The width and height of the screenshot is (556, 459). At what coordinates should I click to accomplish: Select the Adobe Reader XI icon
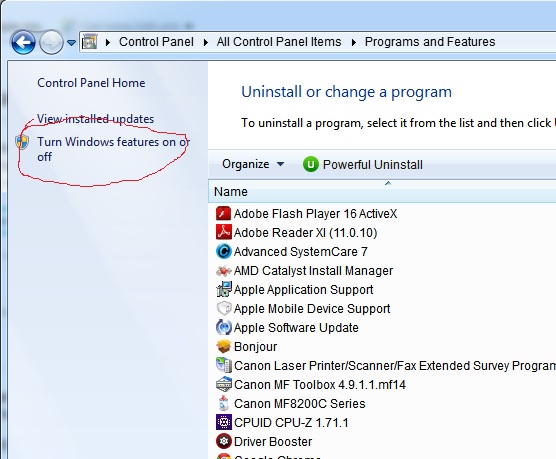point(223,232)
